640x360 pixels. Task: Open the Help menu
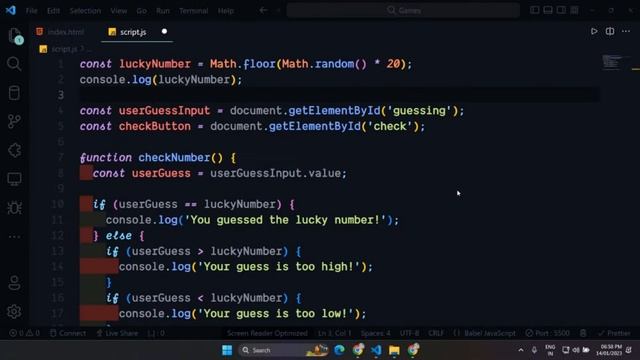(225, 11)
